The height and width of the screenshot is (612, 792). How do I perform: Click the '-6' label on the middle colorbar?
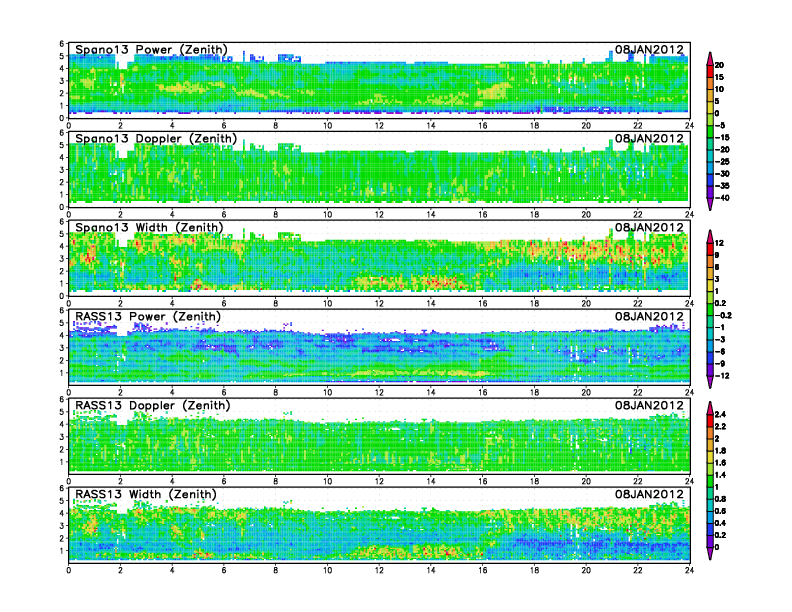click(x=720, y=351)
